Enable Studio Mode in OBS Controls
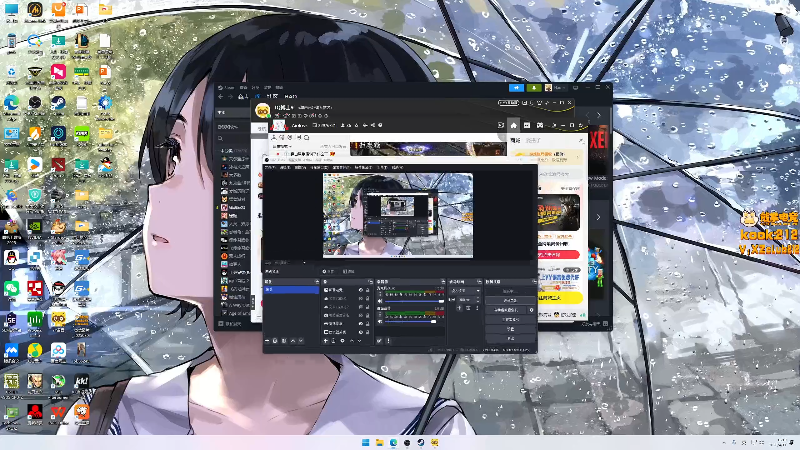800x450 pixels. pyautogui.click(x=510, y=320)
